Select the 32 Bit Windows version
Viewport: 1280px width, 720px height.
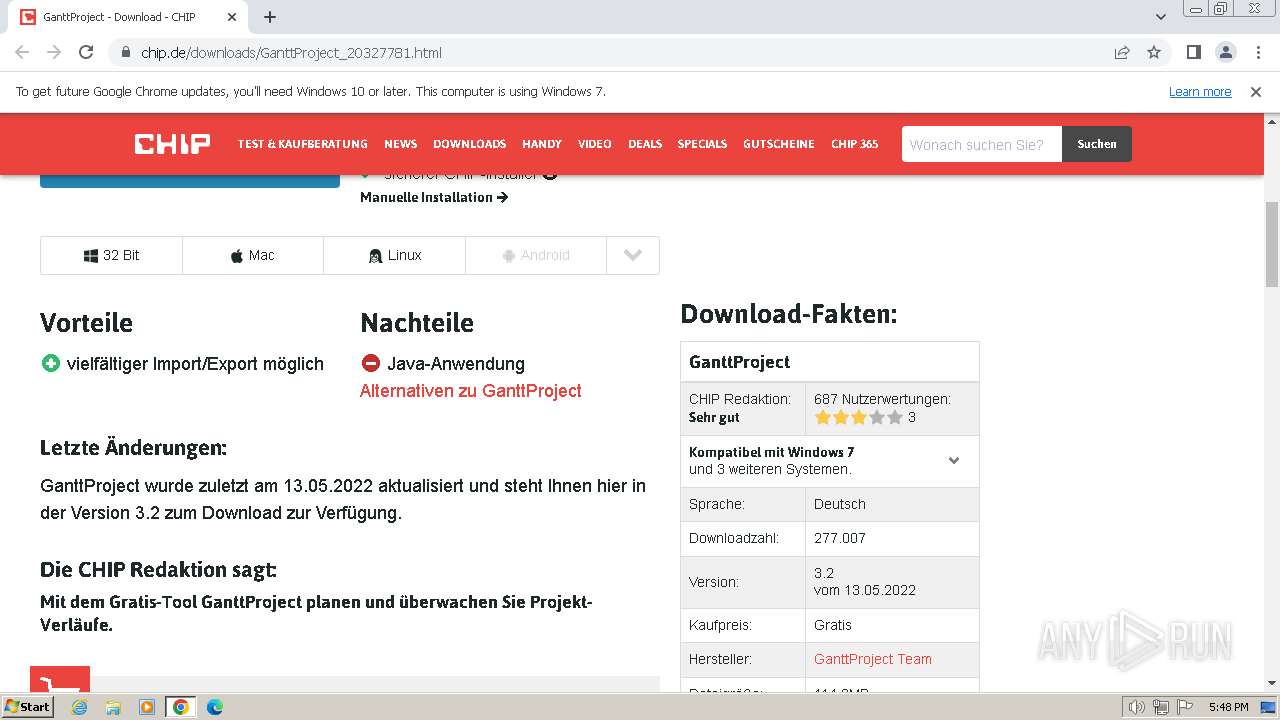111,255
